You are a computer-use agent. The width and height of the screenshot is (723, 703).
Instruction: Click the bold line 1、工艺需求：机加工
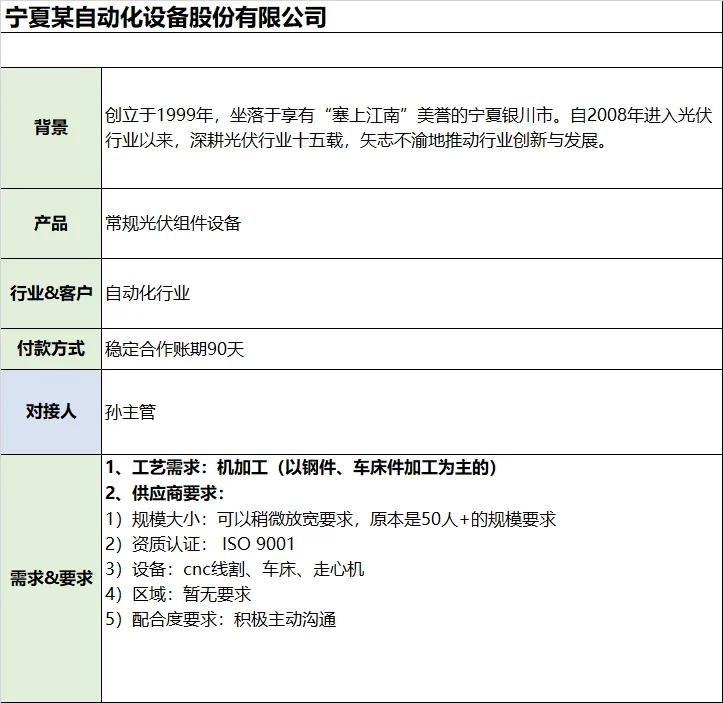(301, 468)
